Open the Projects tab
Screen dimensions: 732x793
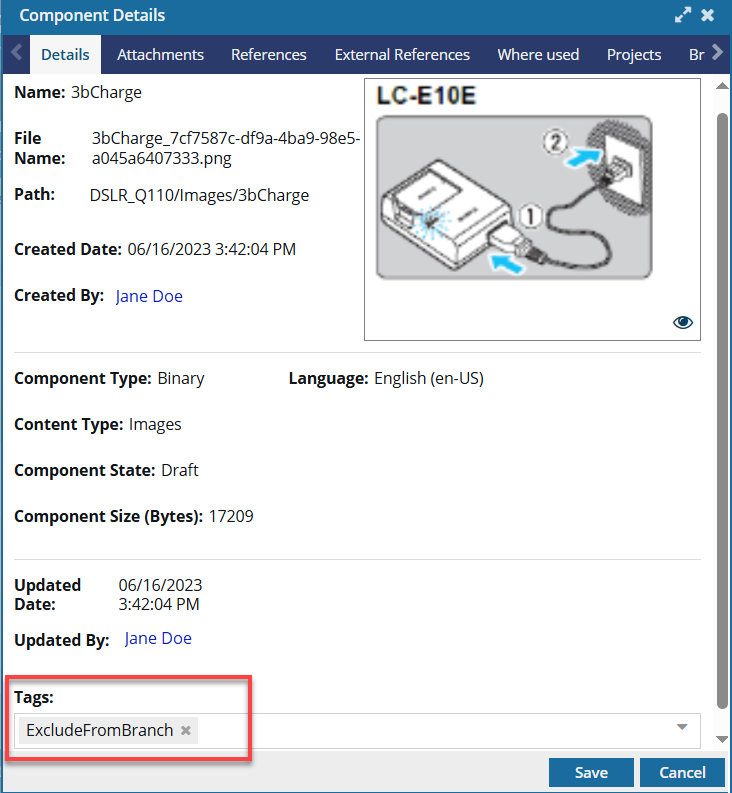point(634,55)
